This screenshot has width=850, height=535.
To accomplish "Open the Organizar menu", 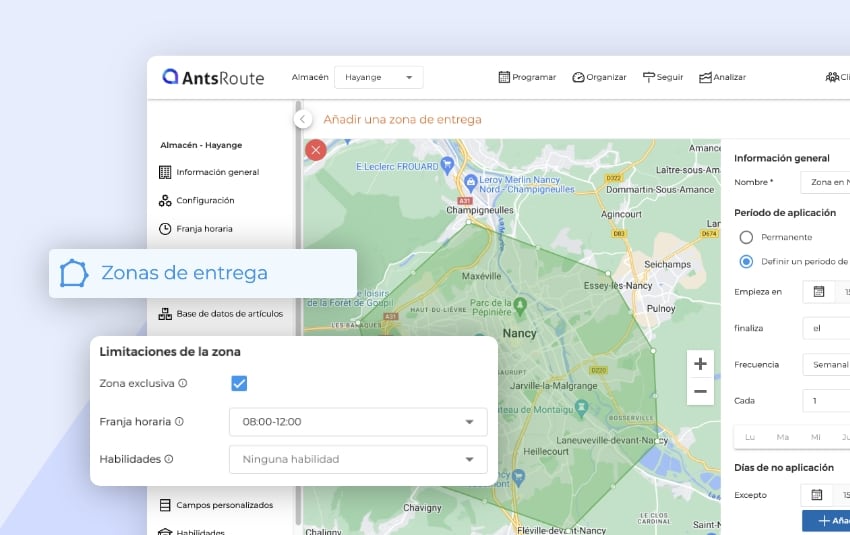I will [x=599, y=77].
